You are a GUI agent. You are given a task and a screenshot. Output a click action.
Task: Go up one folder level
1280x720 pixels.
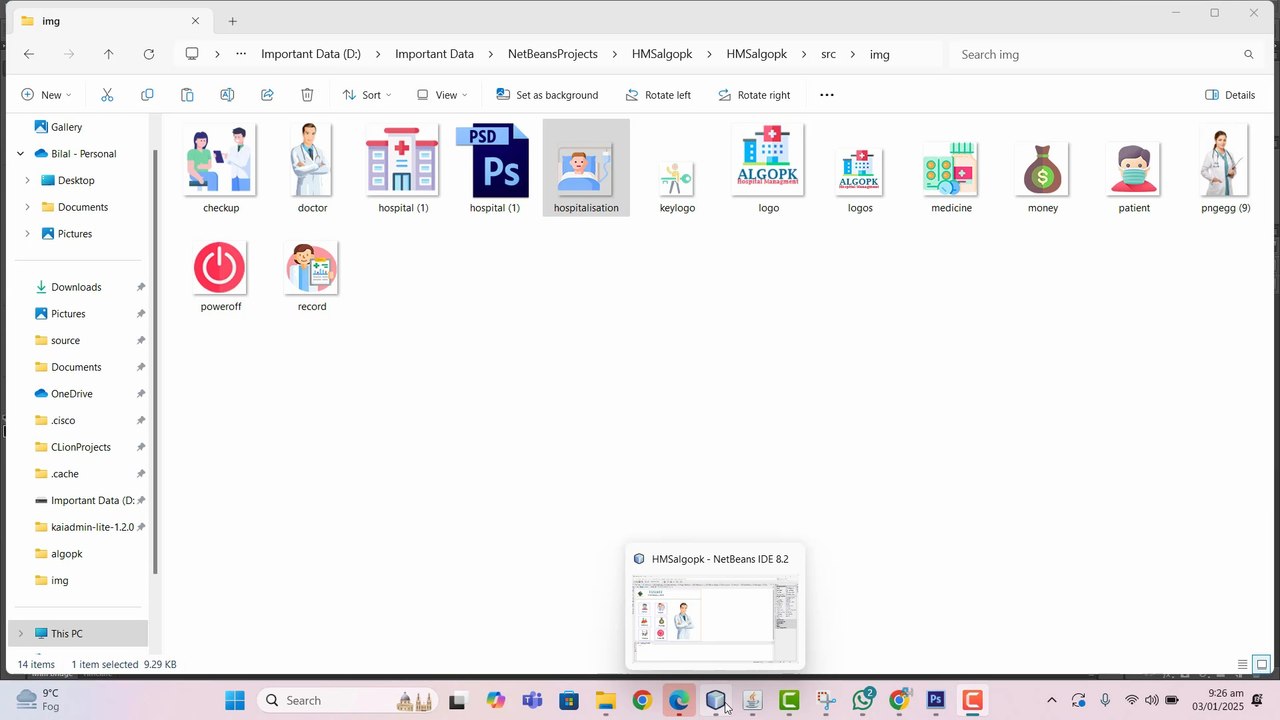click(x=108, y=54)
